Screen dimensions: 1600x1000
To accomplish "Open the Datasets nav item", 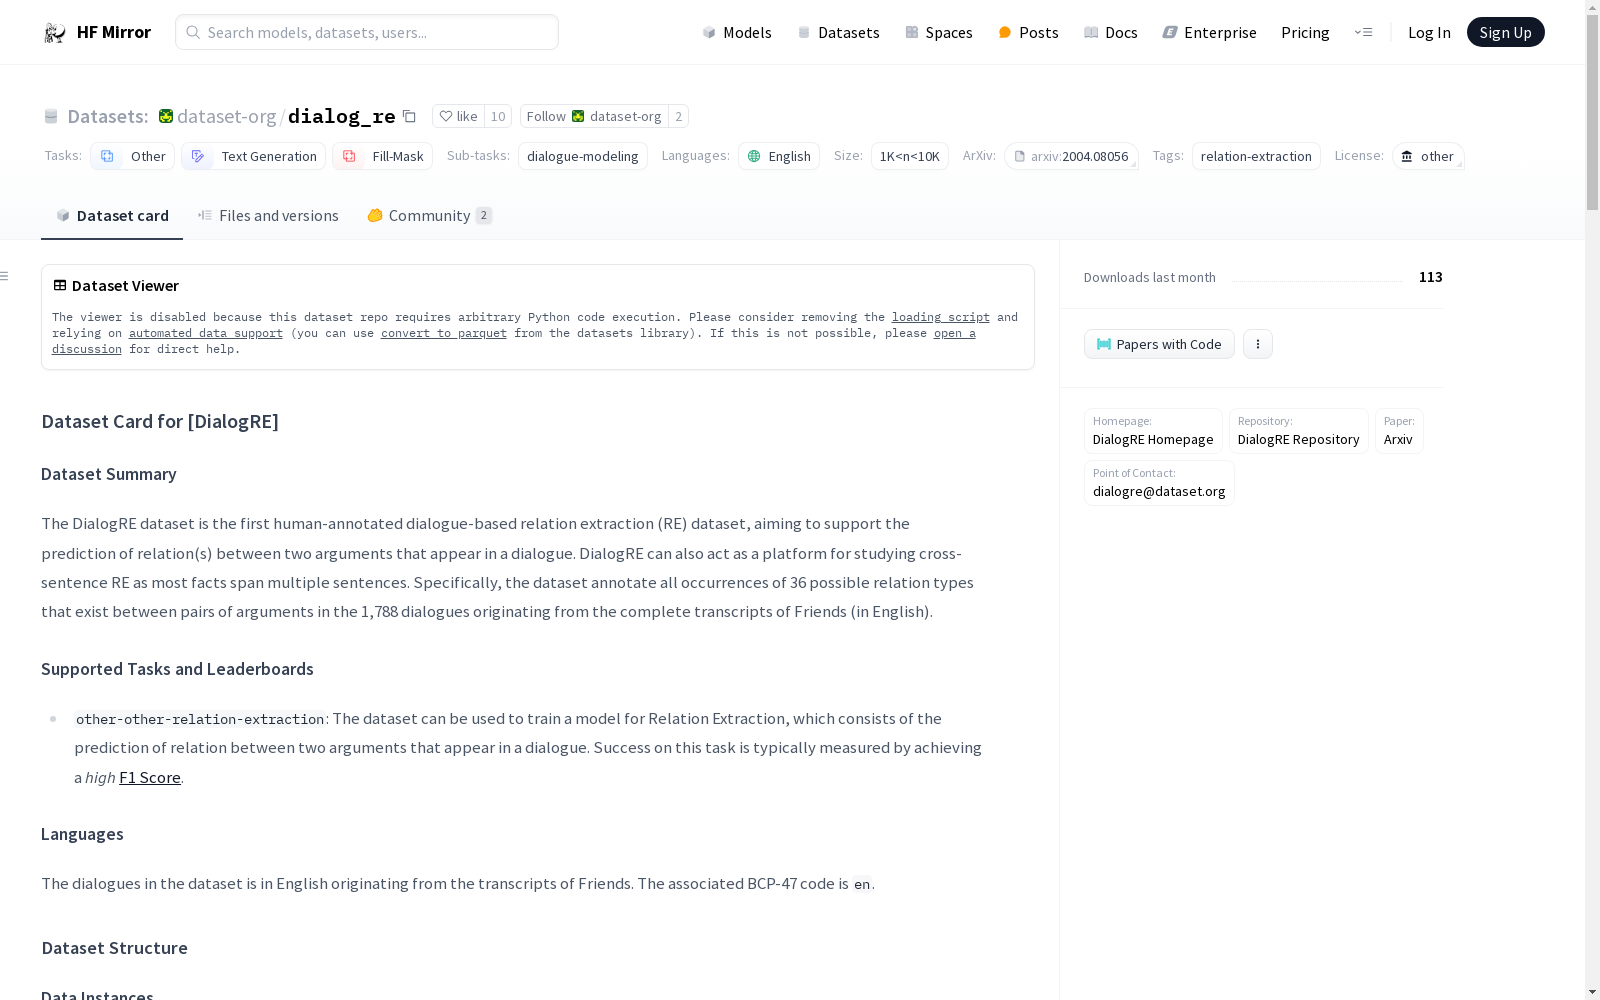I will 838,32.
